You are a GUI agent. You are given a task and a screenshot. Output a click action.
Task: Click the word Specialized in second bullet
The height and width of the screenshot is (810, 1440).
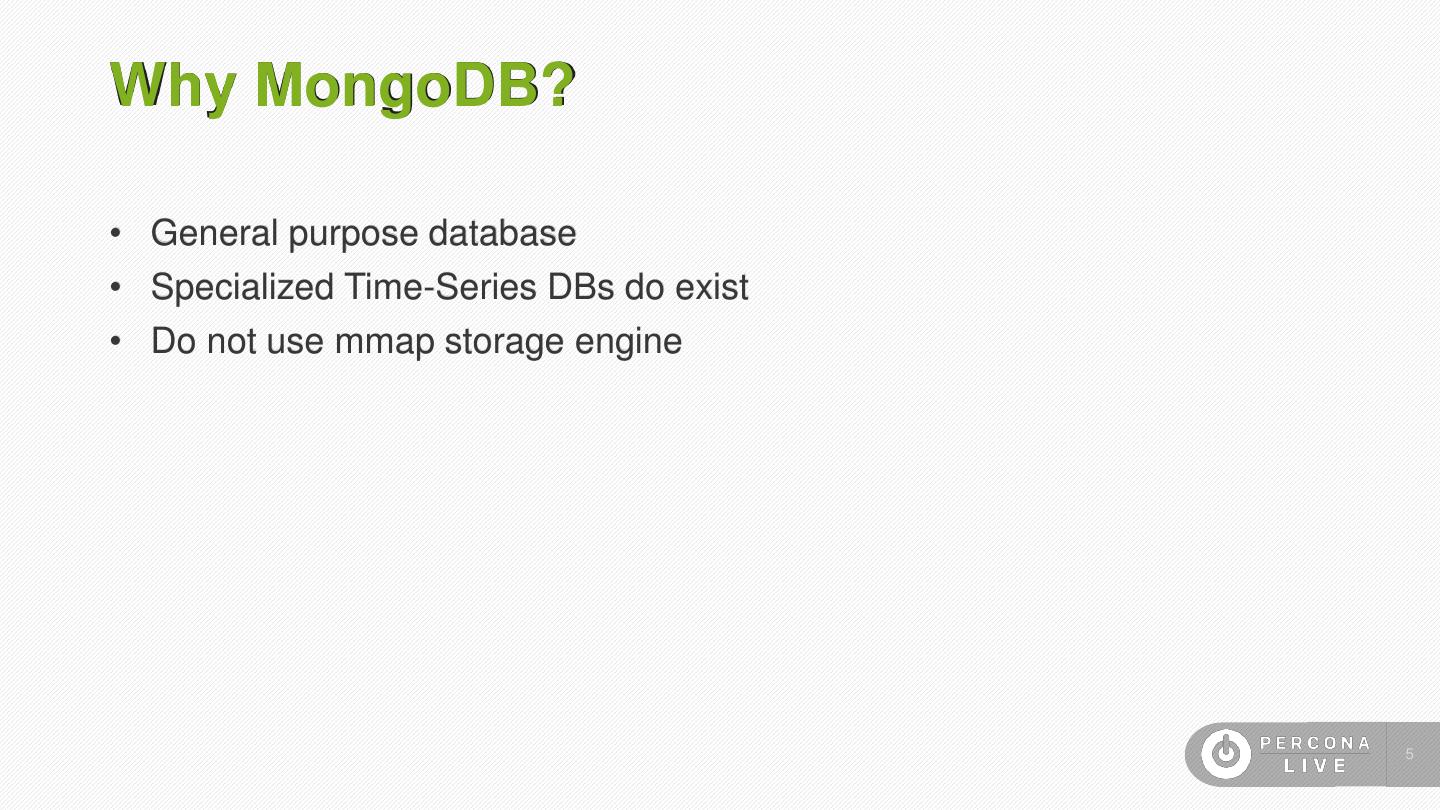[x=242, y=288]
